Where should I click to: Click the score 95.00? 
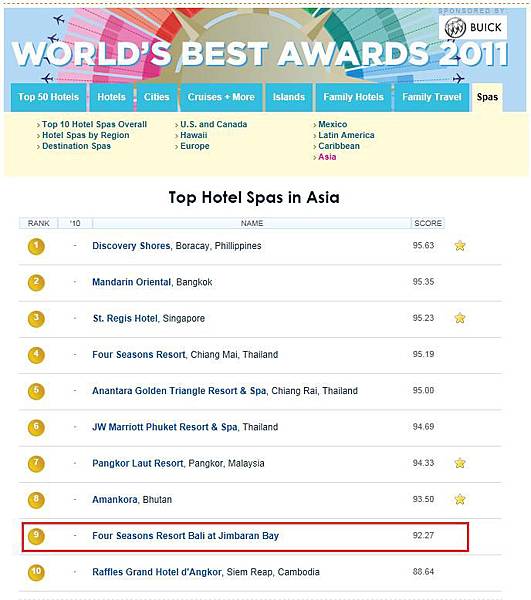click(x=423, y=390)
